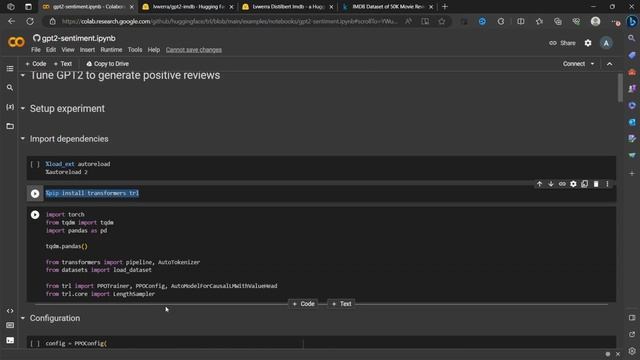Click Copy to Drive button

[108, 64]
